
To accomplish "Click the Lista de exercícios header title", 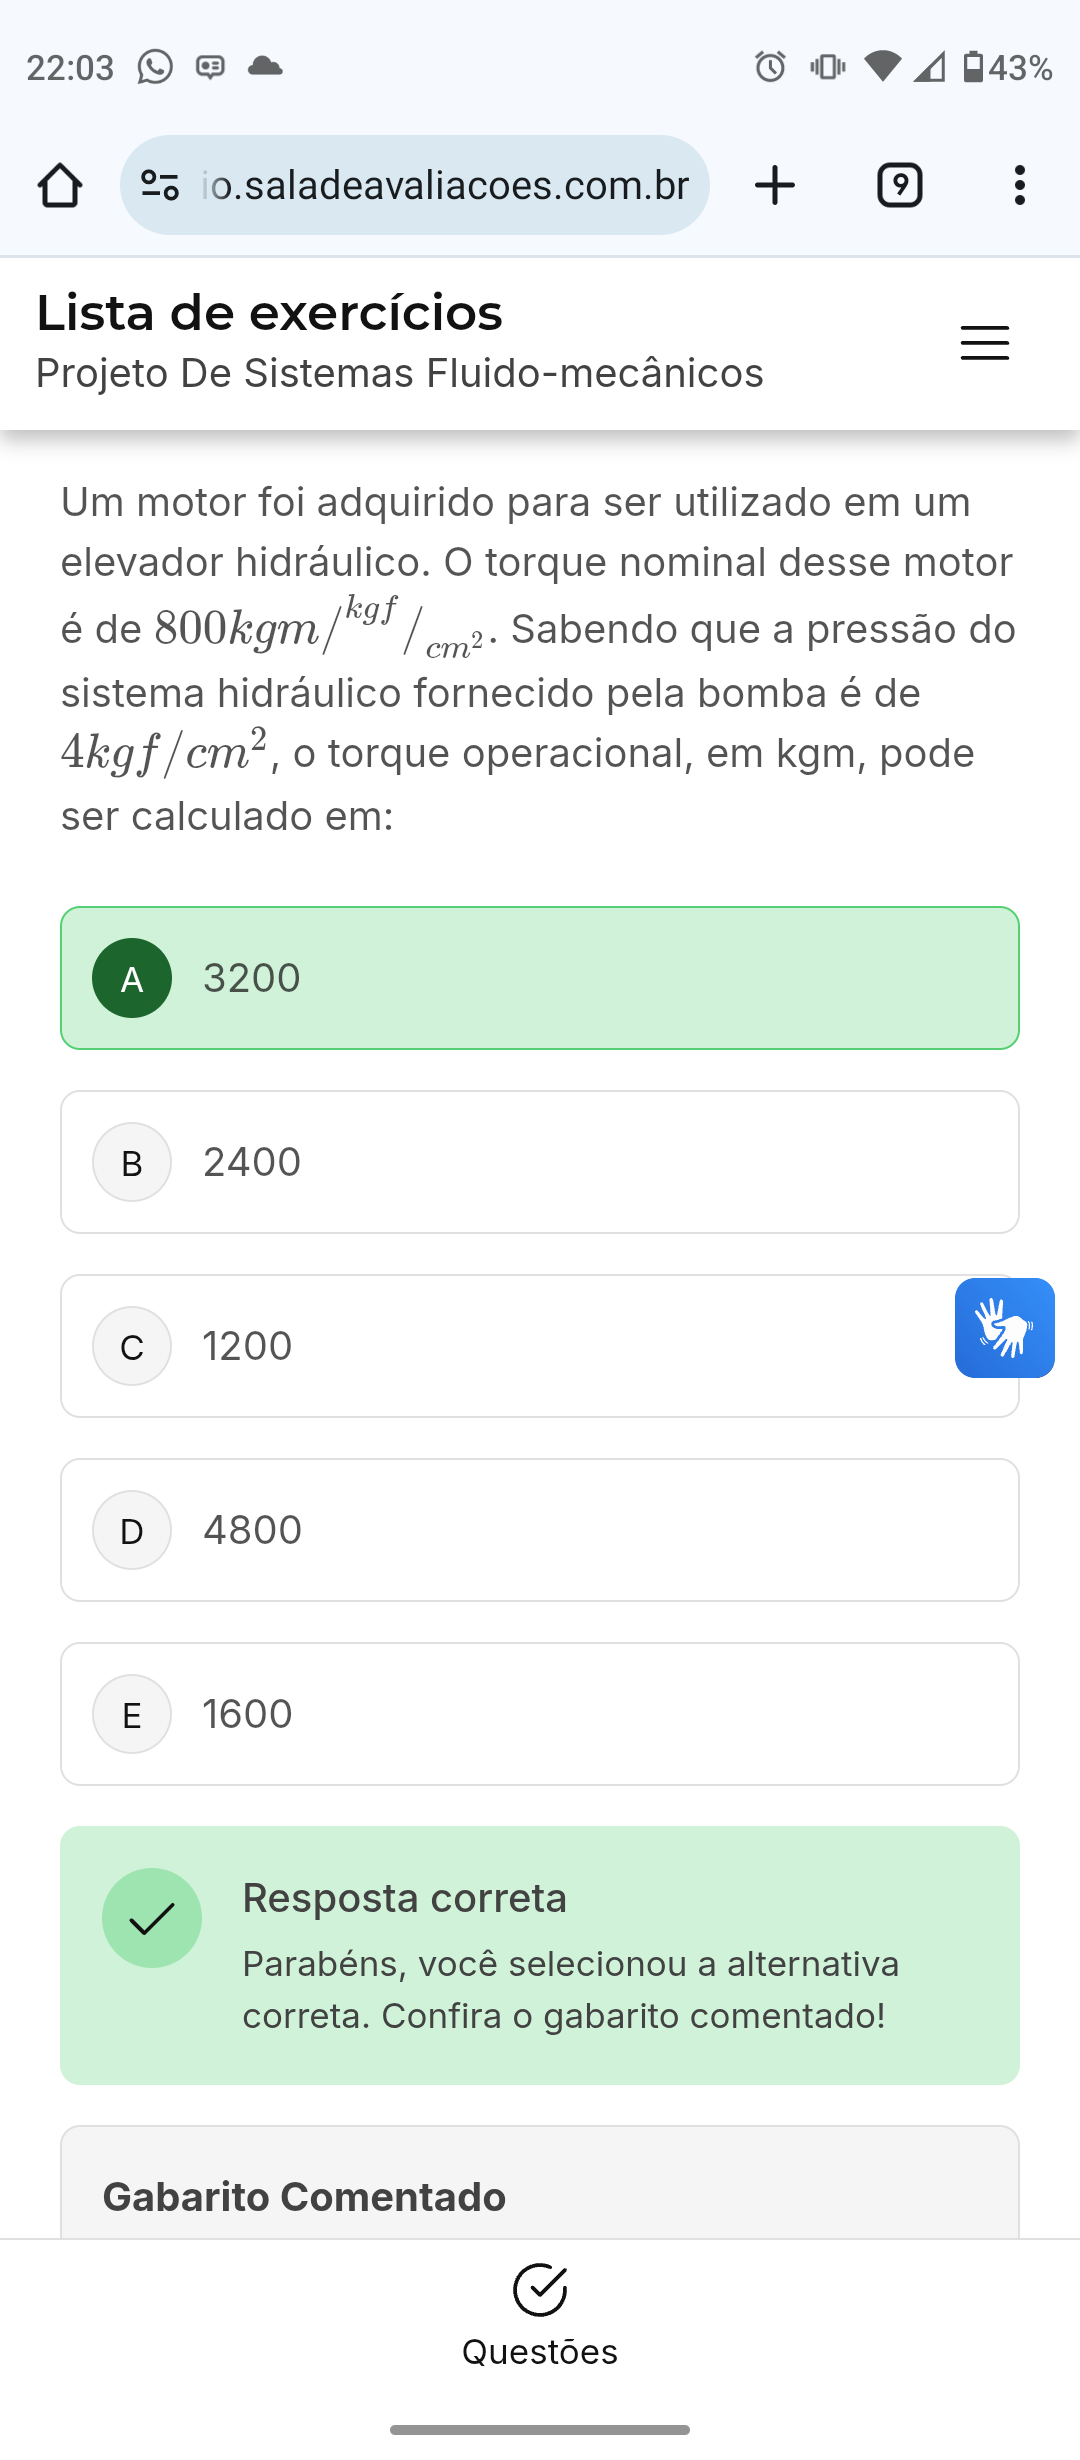I will (270, 313).
